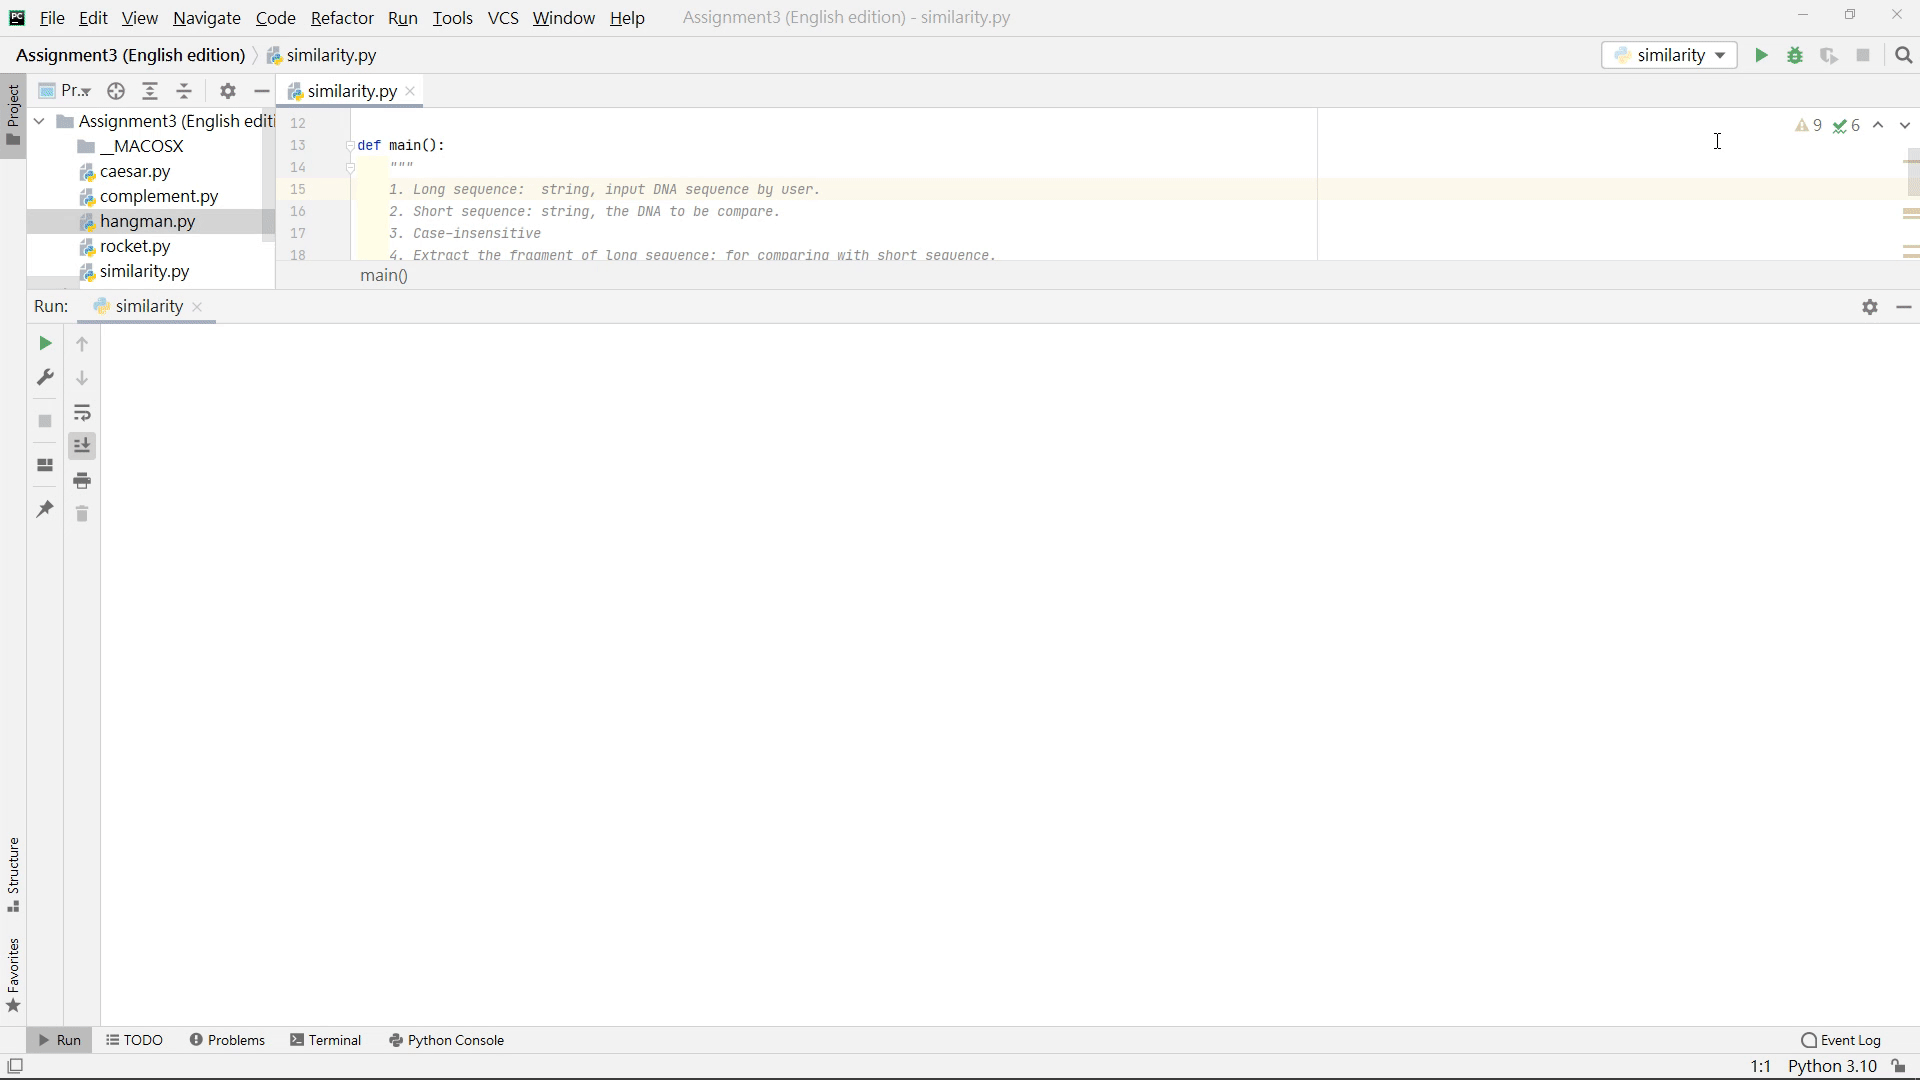Select opened file via the crosshair locate icon
This screenshot has width=1920, height=1080.
click(x=116, y=91)
